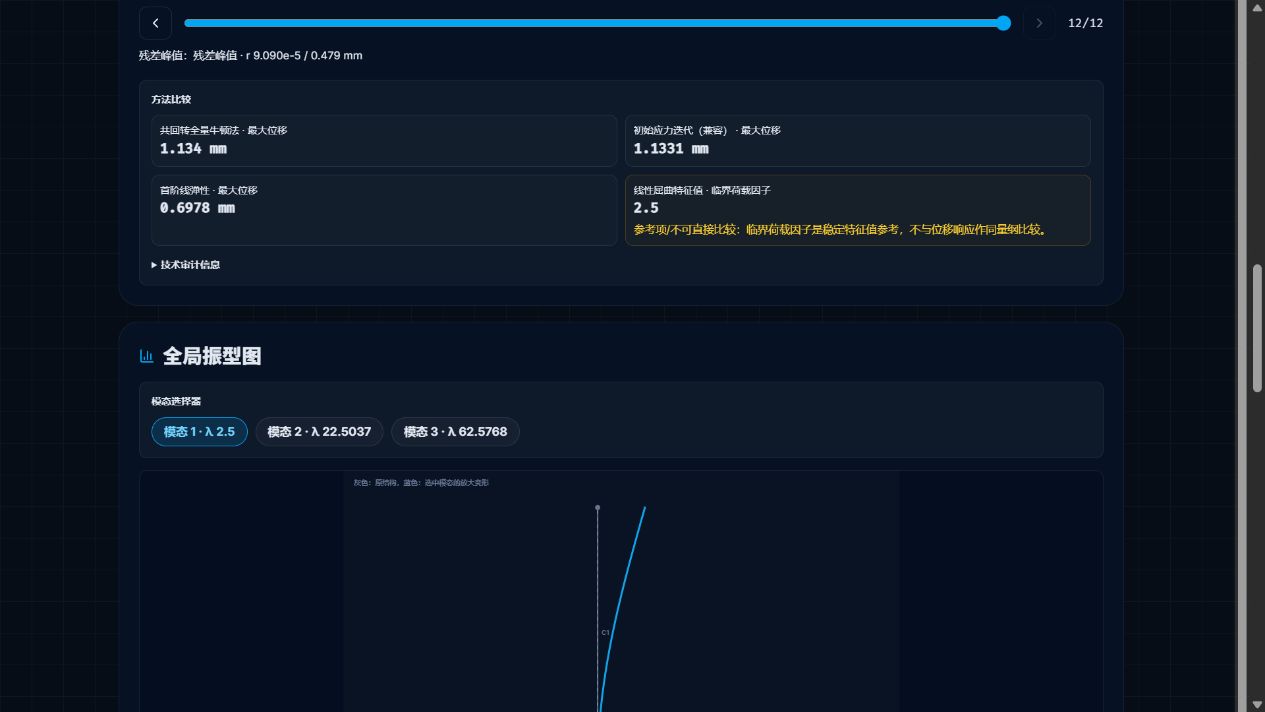Click the 线性屈曲特征值 · 临界荷载因子 label
This screenshot has width=1265, height=712.
[702, 190]
